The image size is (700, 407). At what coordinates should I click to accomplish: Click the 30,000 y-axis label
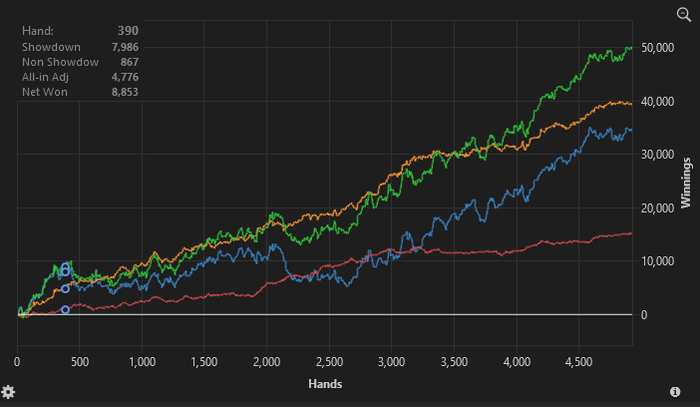click(658, 154)
